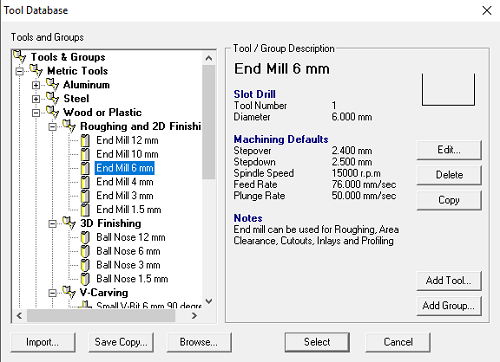Select the Aluminum group label

pos(86,85)
